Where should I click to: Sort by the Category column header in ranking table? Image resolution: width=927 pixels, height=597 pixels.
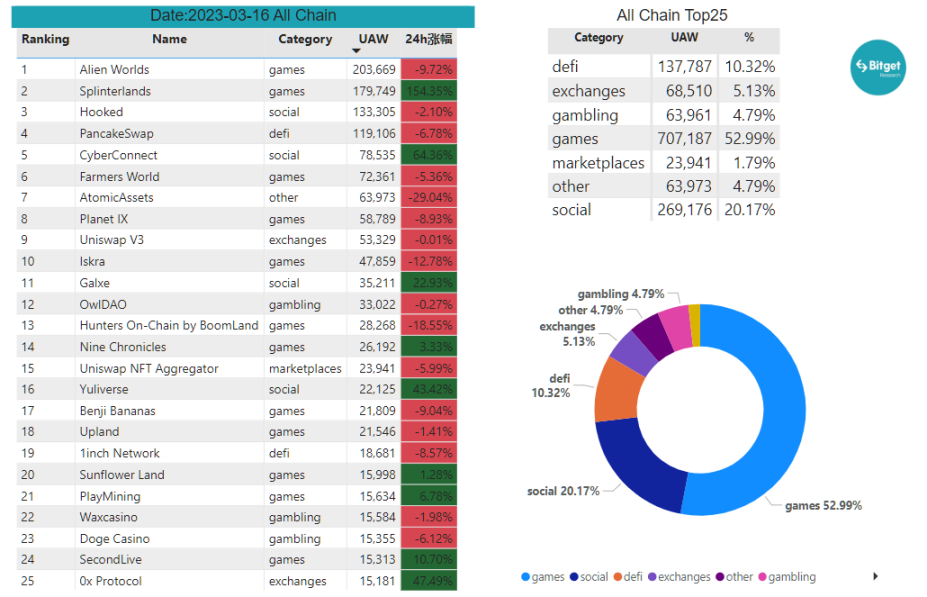tap(305, 39)
